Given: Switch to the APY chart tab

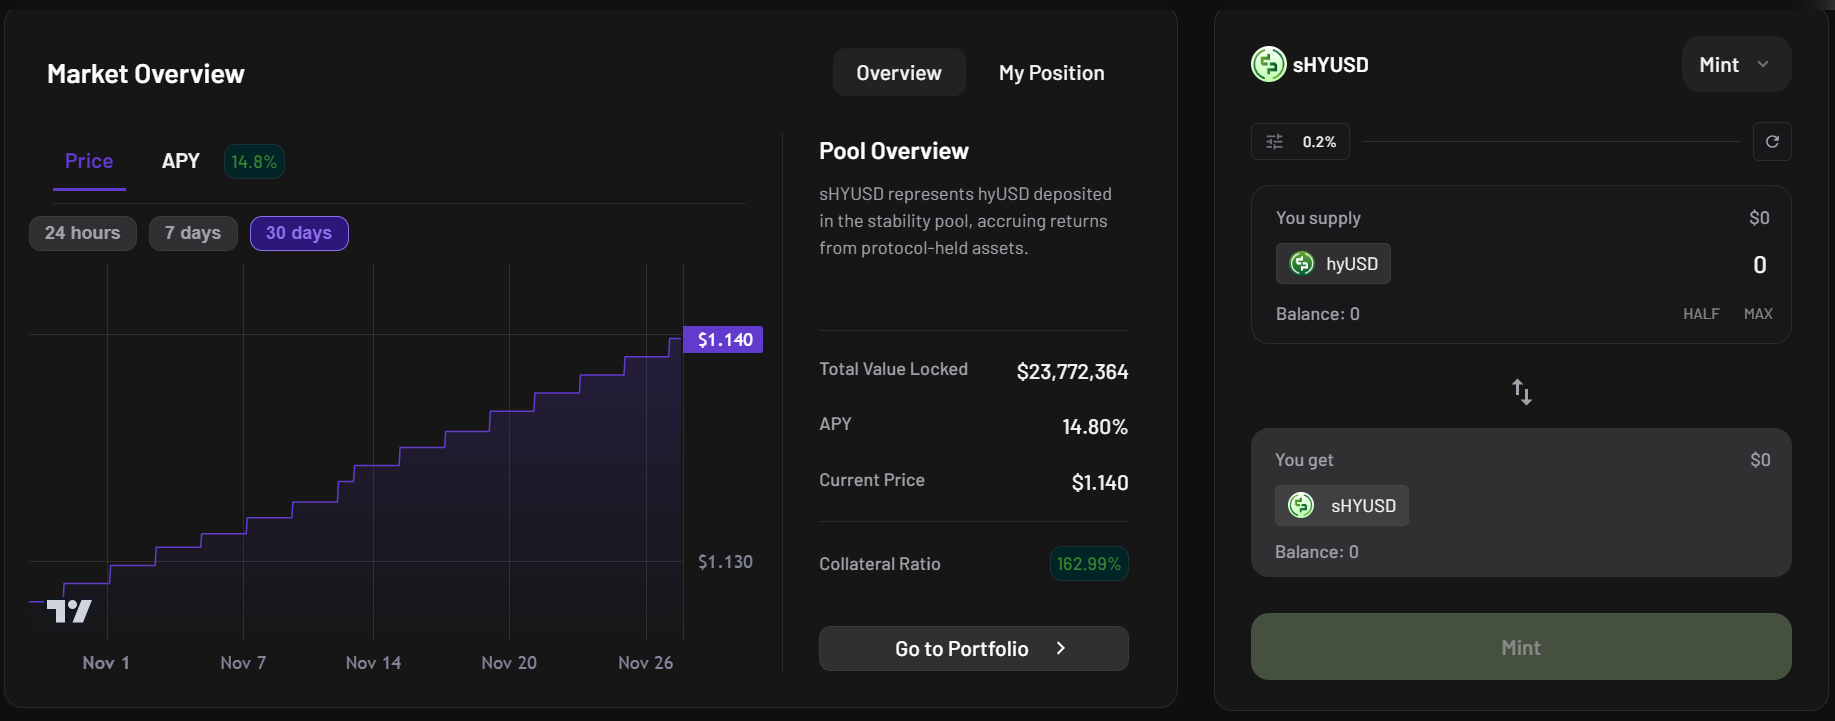Looking at the screenshot, I should pos(181,161).
